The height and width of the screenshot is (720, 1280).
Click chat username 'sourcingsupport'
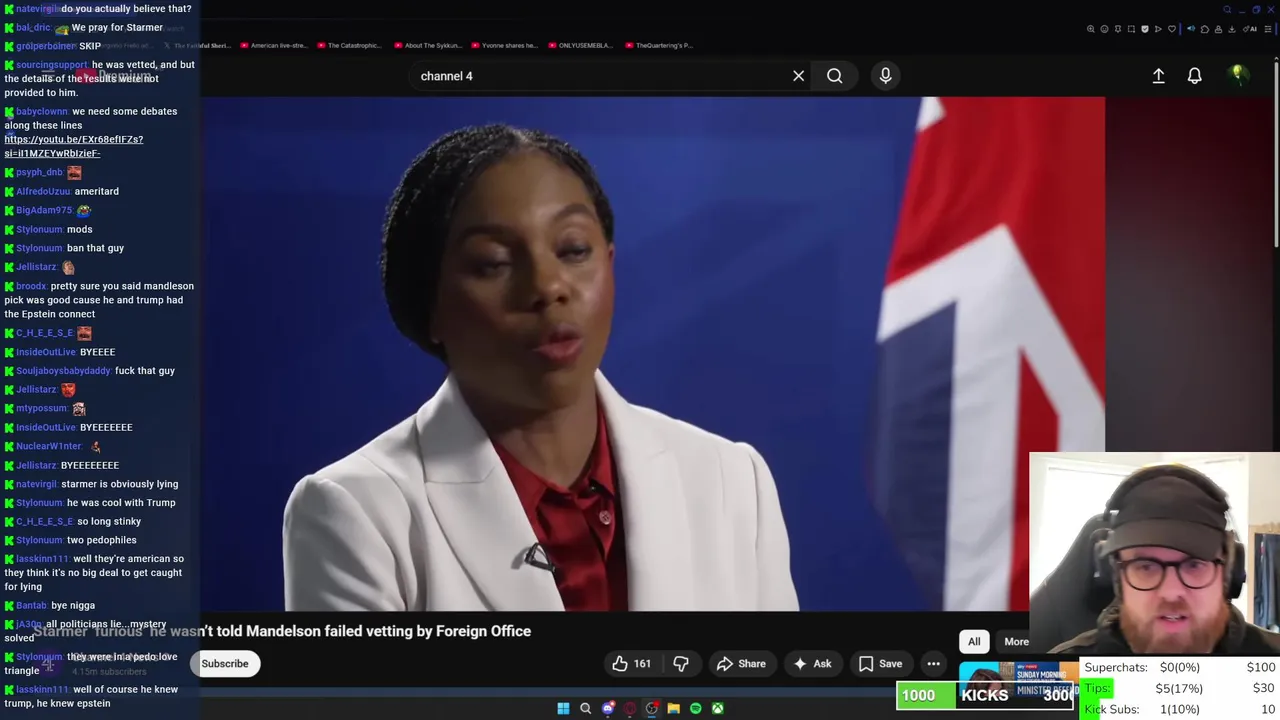(x=51, y=65)
